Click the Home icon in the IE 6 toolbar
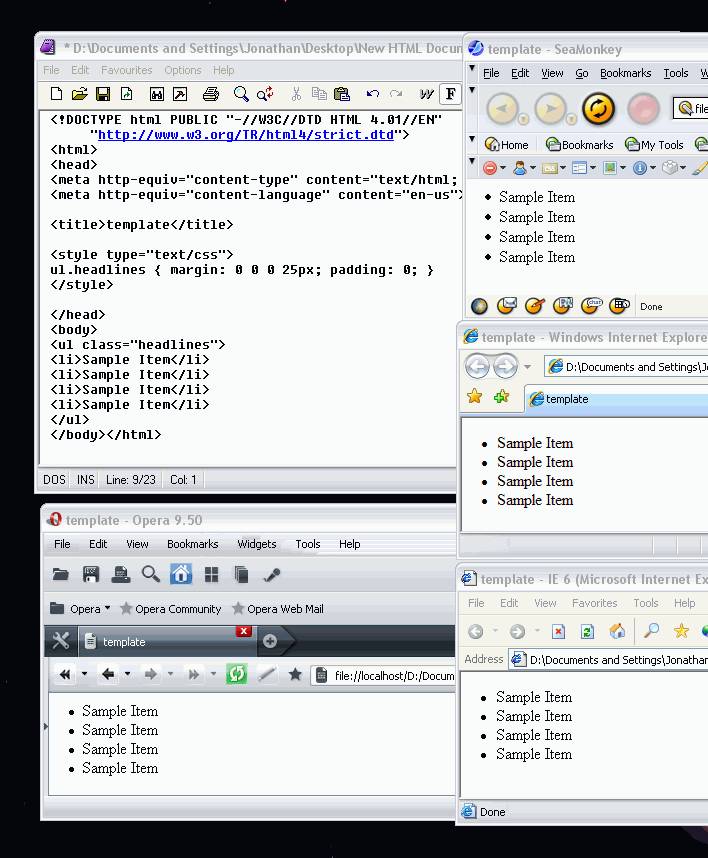The height and width of the screenshot is (858, 708). pyautogui.click(x=617, y=631)
